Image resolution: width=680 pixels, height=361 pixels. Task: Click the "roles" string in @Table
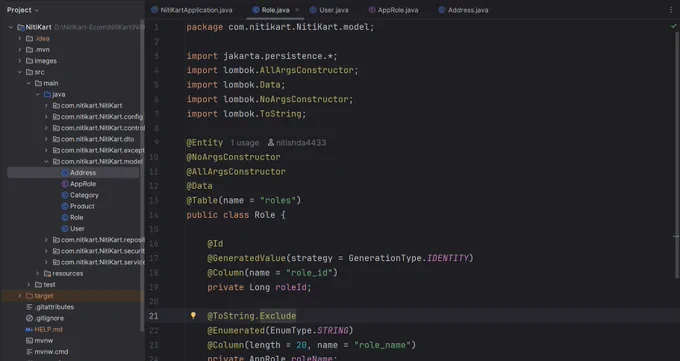coord(278,200)
